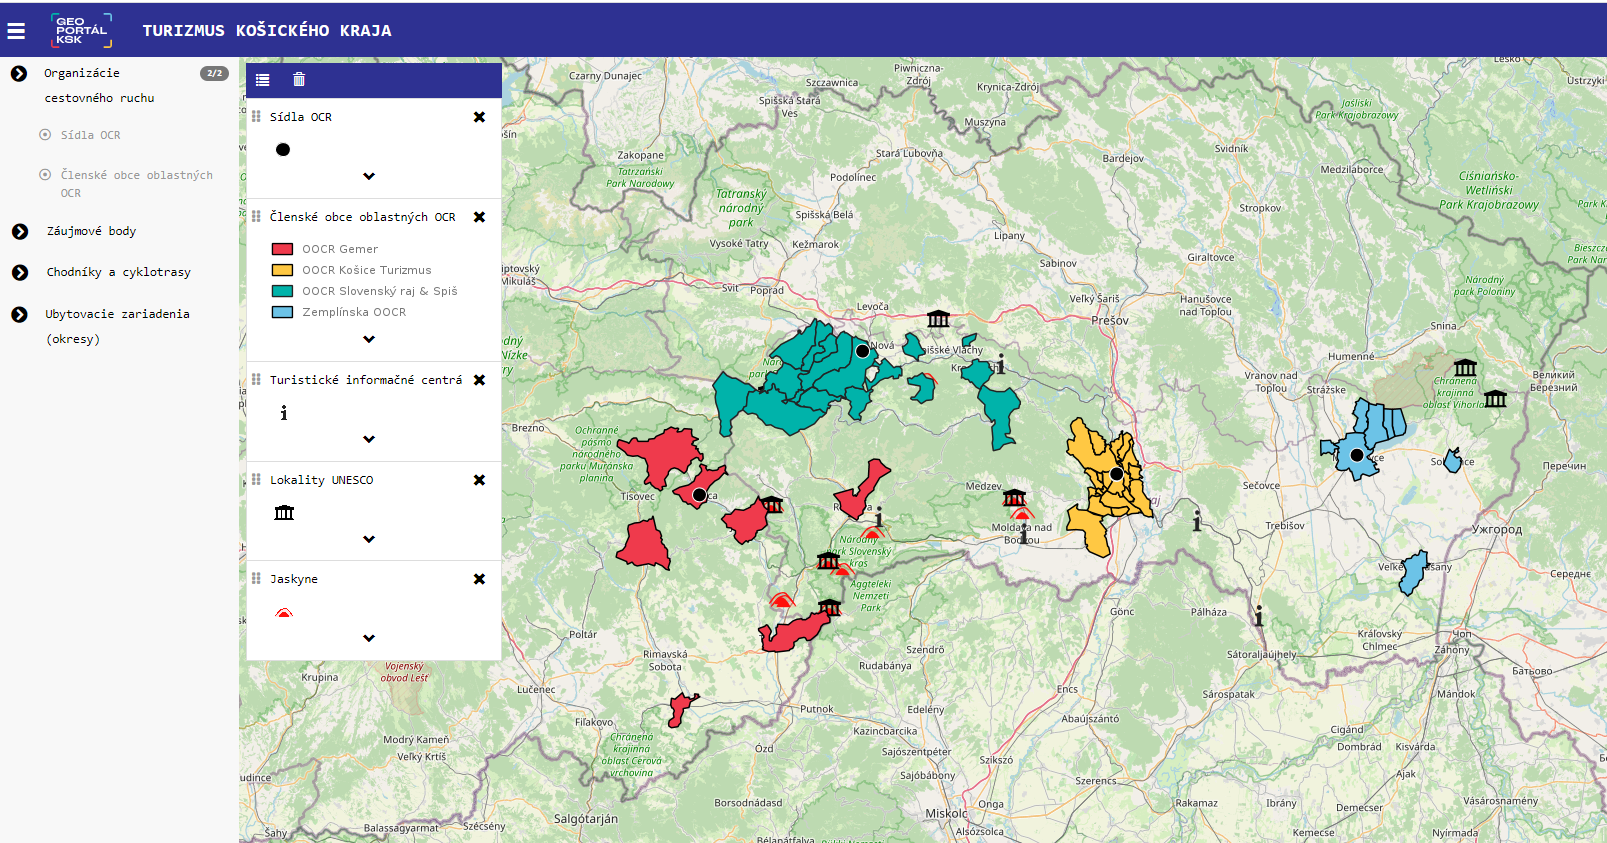Remove the Lokality UNESCO layer
The image size is (1607, 843).
[x=479, y=480]
